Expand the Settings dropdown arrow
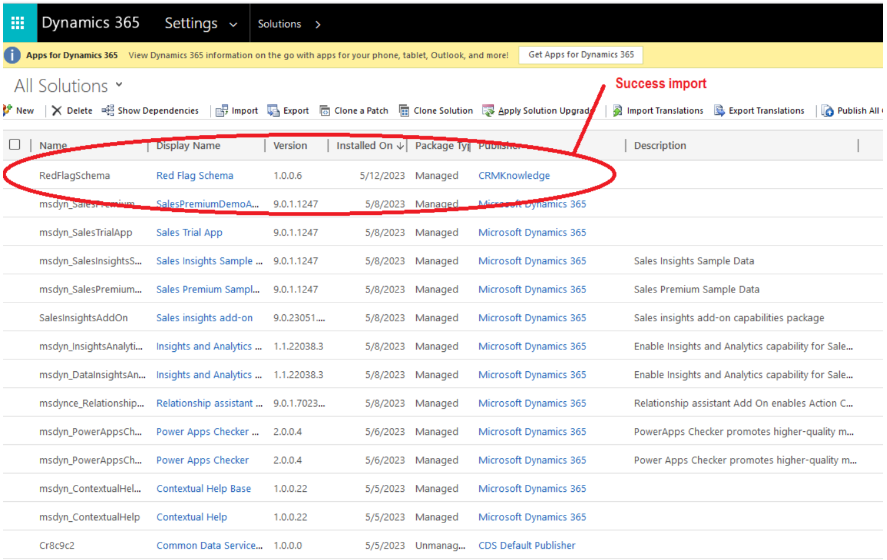Viewport: 887px width, 560px height. (233, 24)
